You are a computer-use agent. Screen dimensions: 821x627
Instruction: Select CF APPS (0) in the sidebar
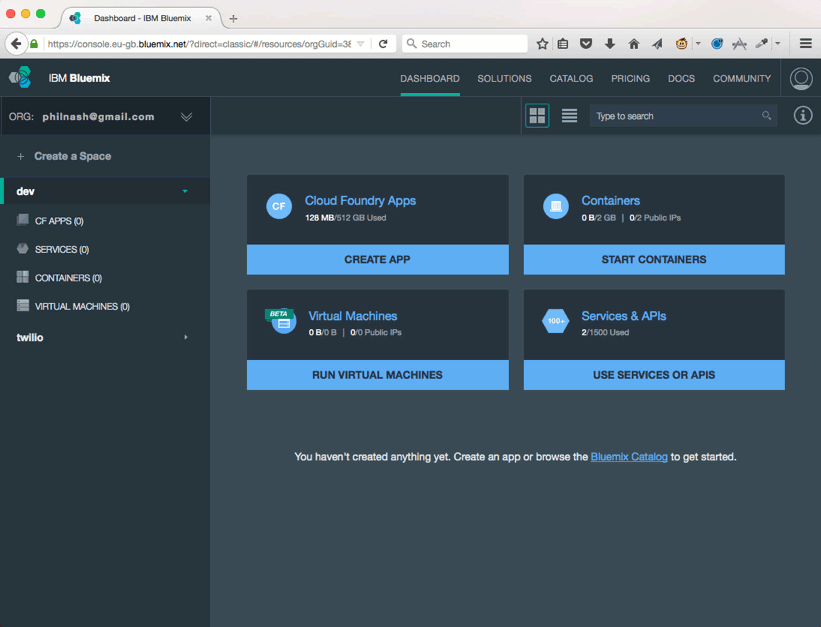click(59, 221)
